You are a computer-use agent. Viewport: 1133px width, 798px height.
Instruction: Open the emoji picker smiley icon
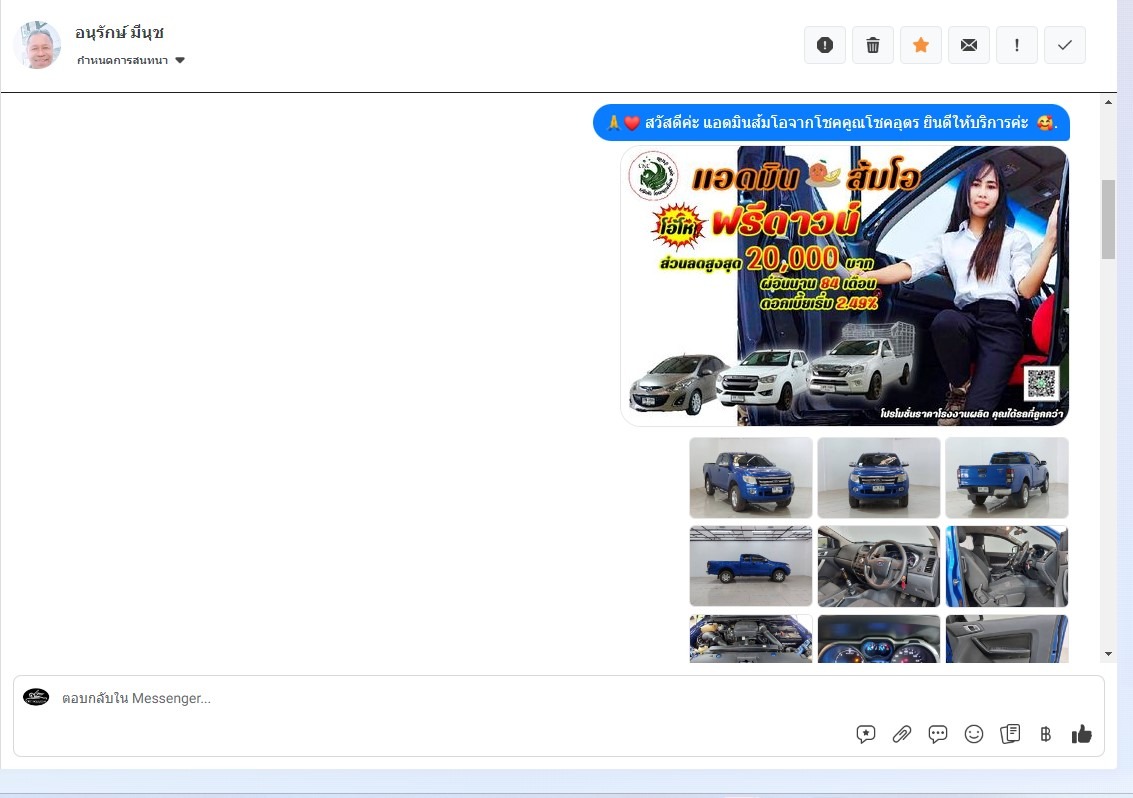[974, 734]
